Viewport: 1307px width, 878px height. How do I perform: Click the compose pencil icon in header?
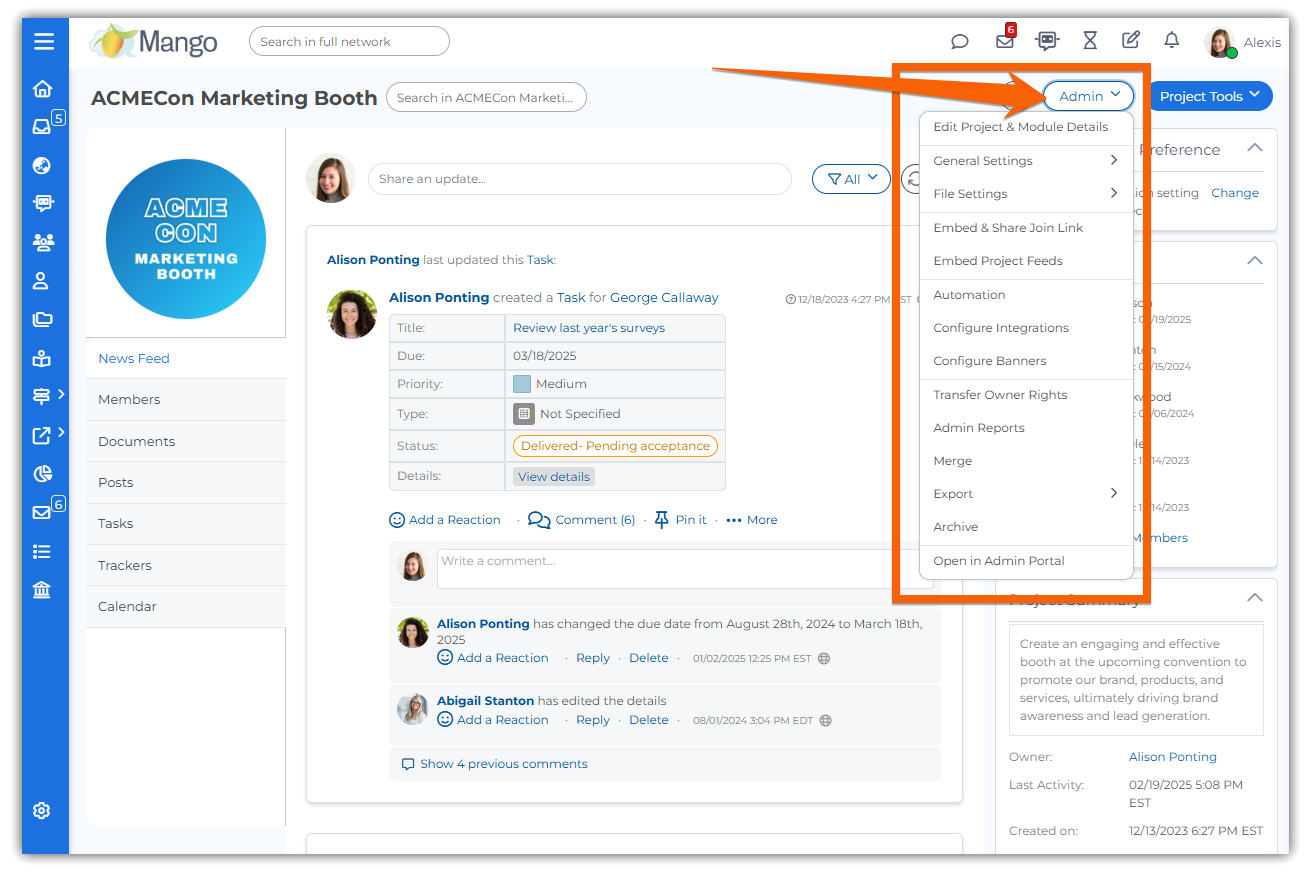1131,41
